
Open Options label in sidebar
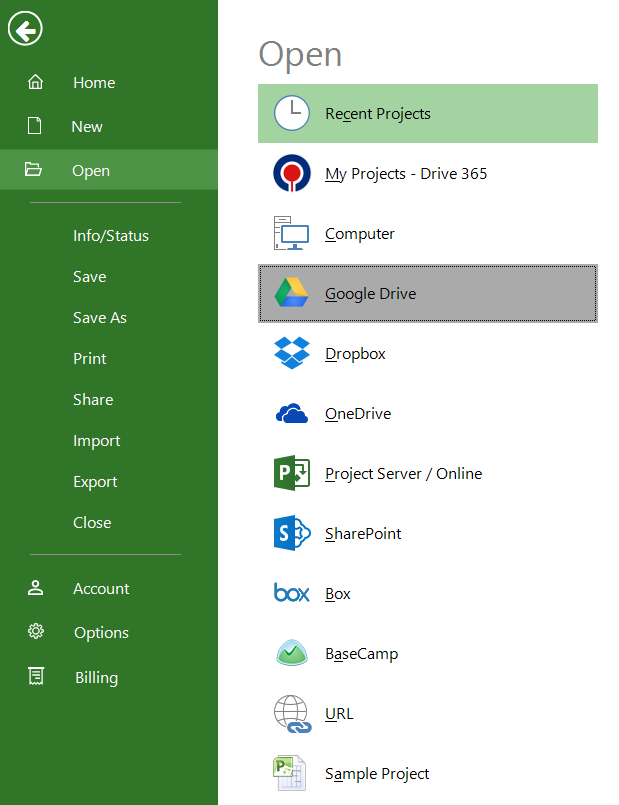(x=101, y=633)
